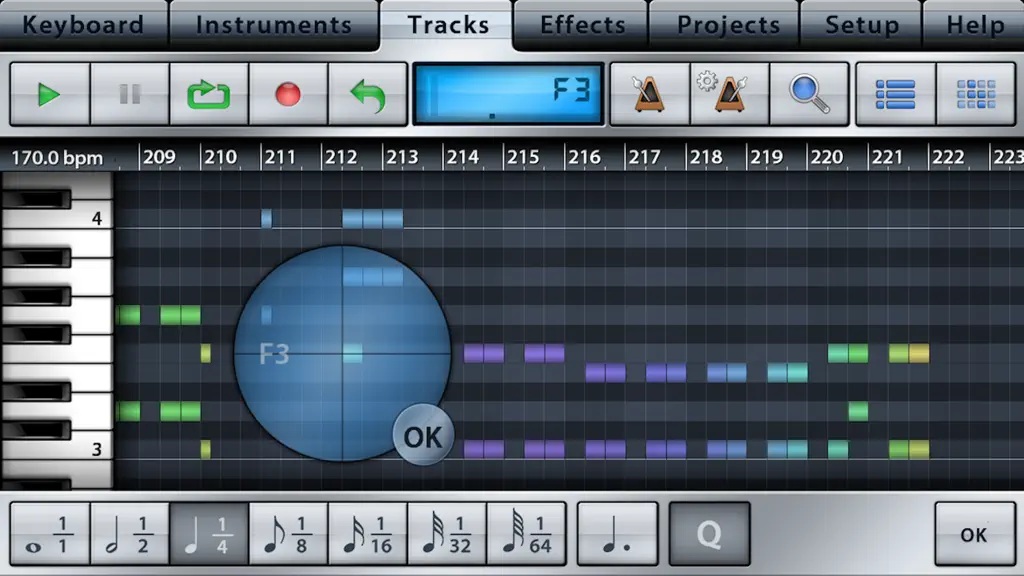Open metronome settings with gear icon

[729, 94]
